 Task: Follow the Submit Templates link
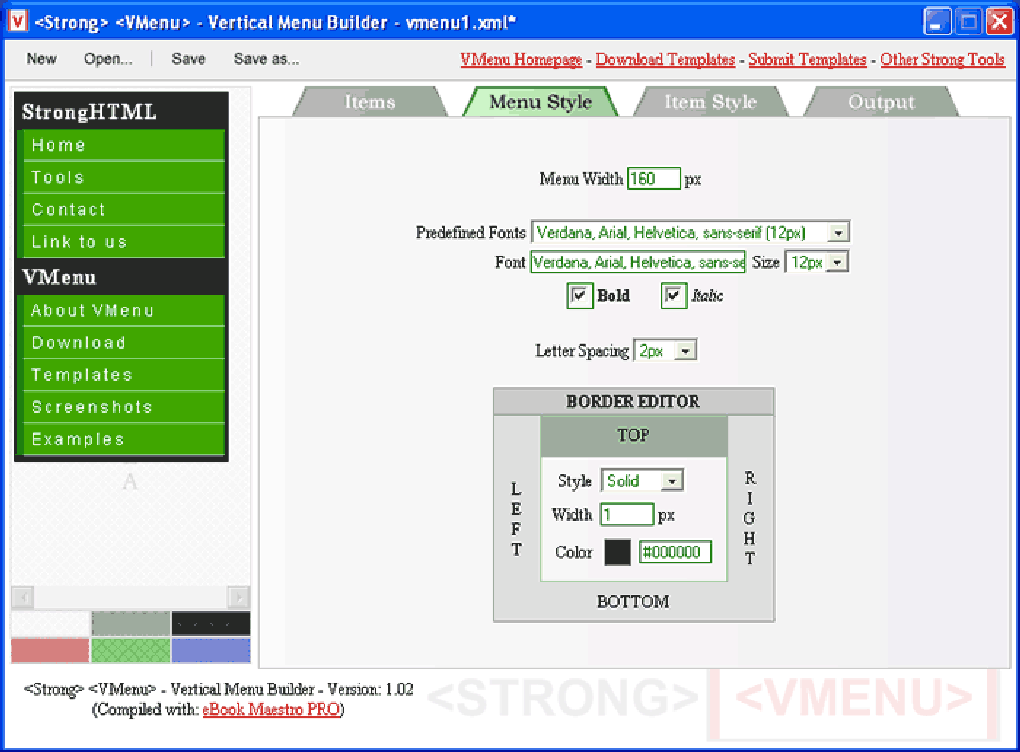(x=807, y=59)
